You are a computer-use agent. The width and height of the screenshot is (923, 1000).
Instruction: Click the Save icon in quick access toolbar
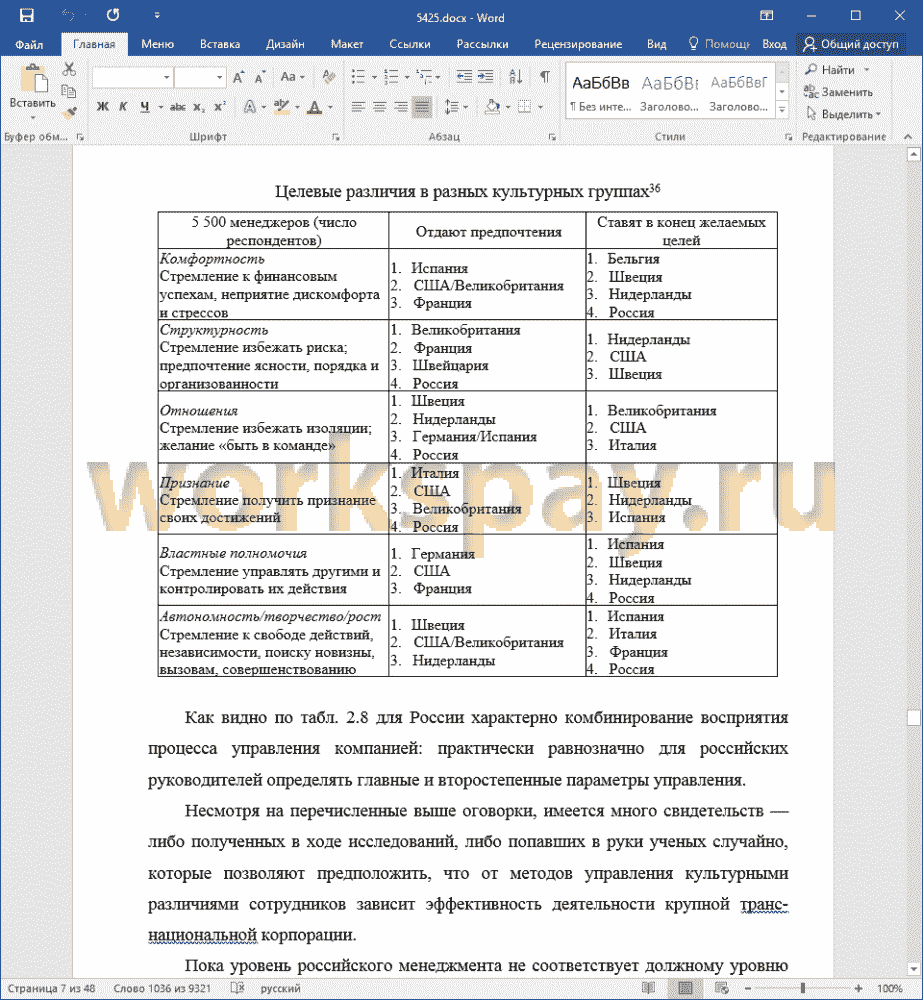click(26, 15)
